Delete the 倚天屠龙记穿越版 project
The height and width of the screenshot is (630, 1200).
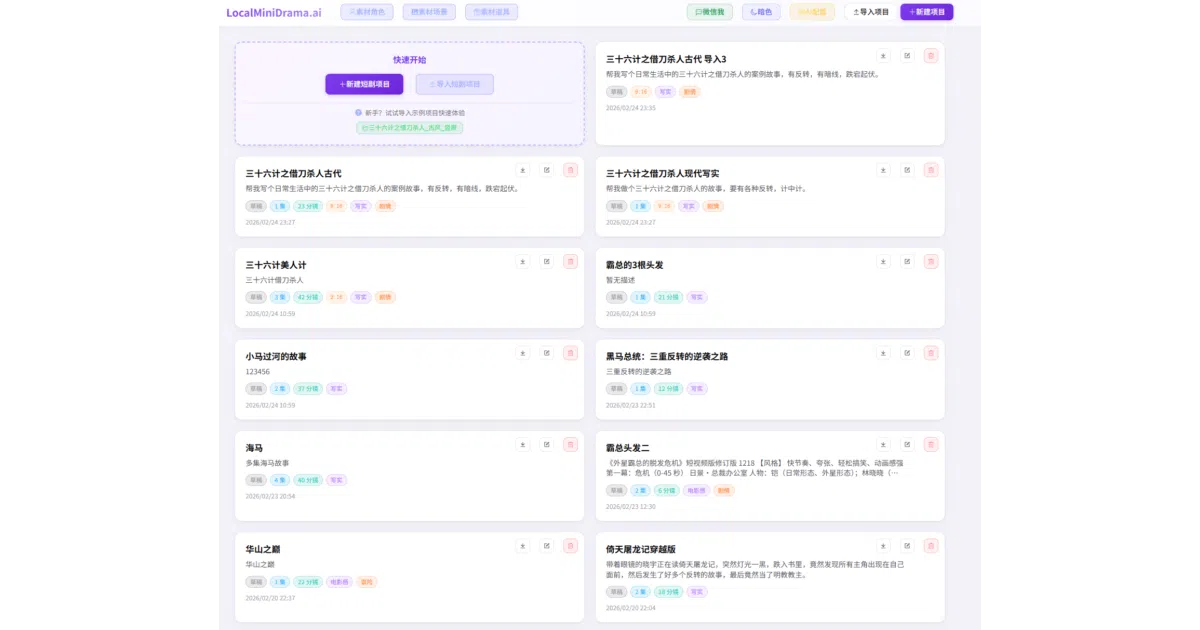pyautogui.click(x=931, y=546)
